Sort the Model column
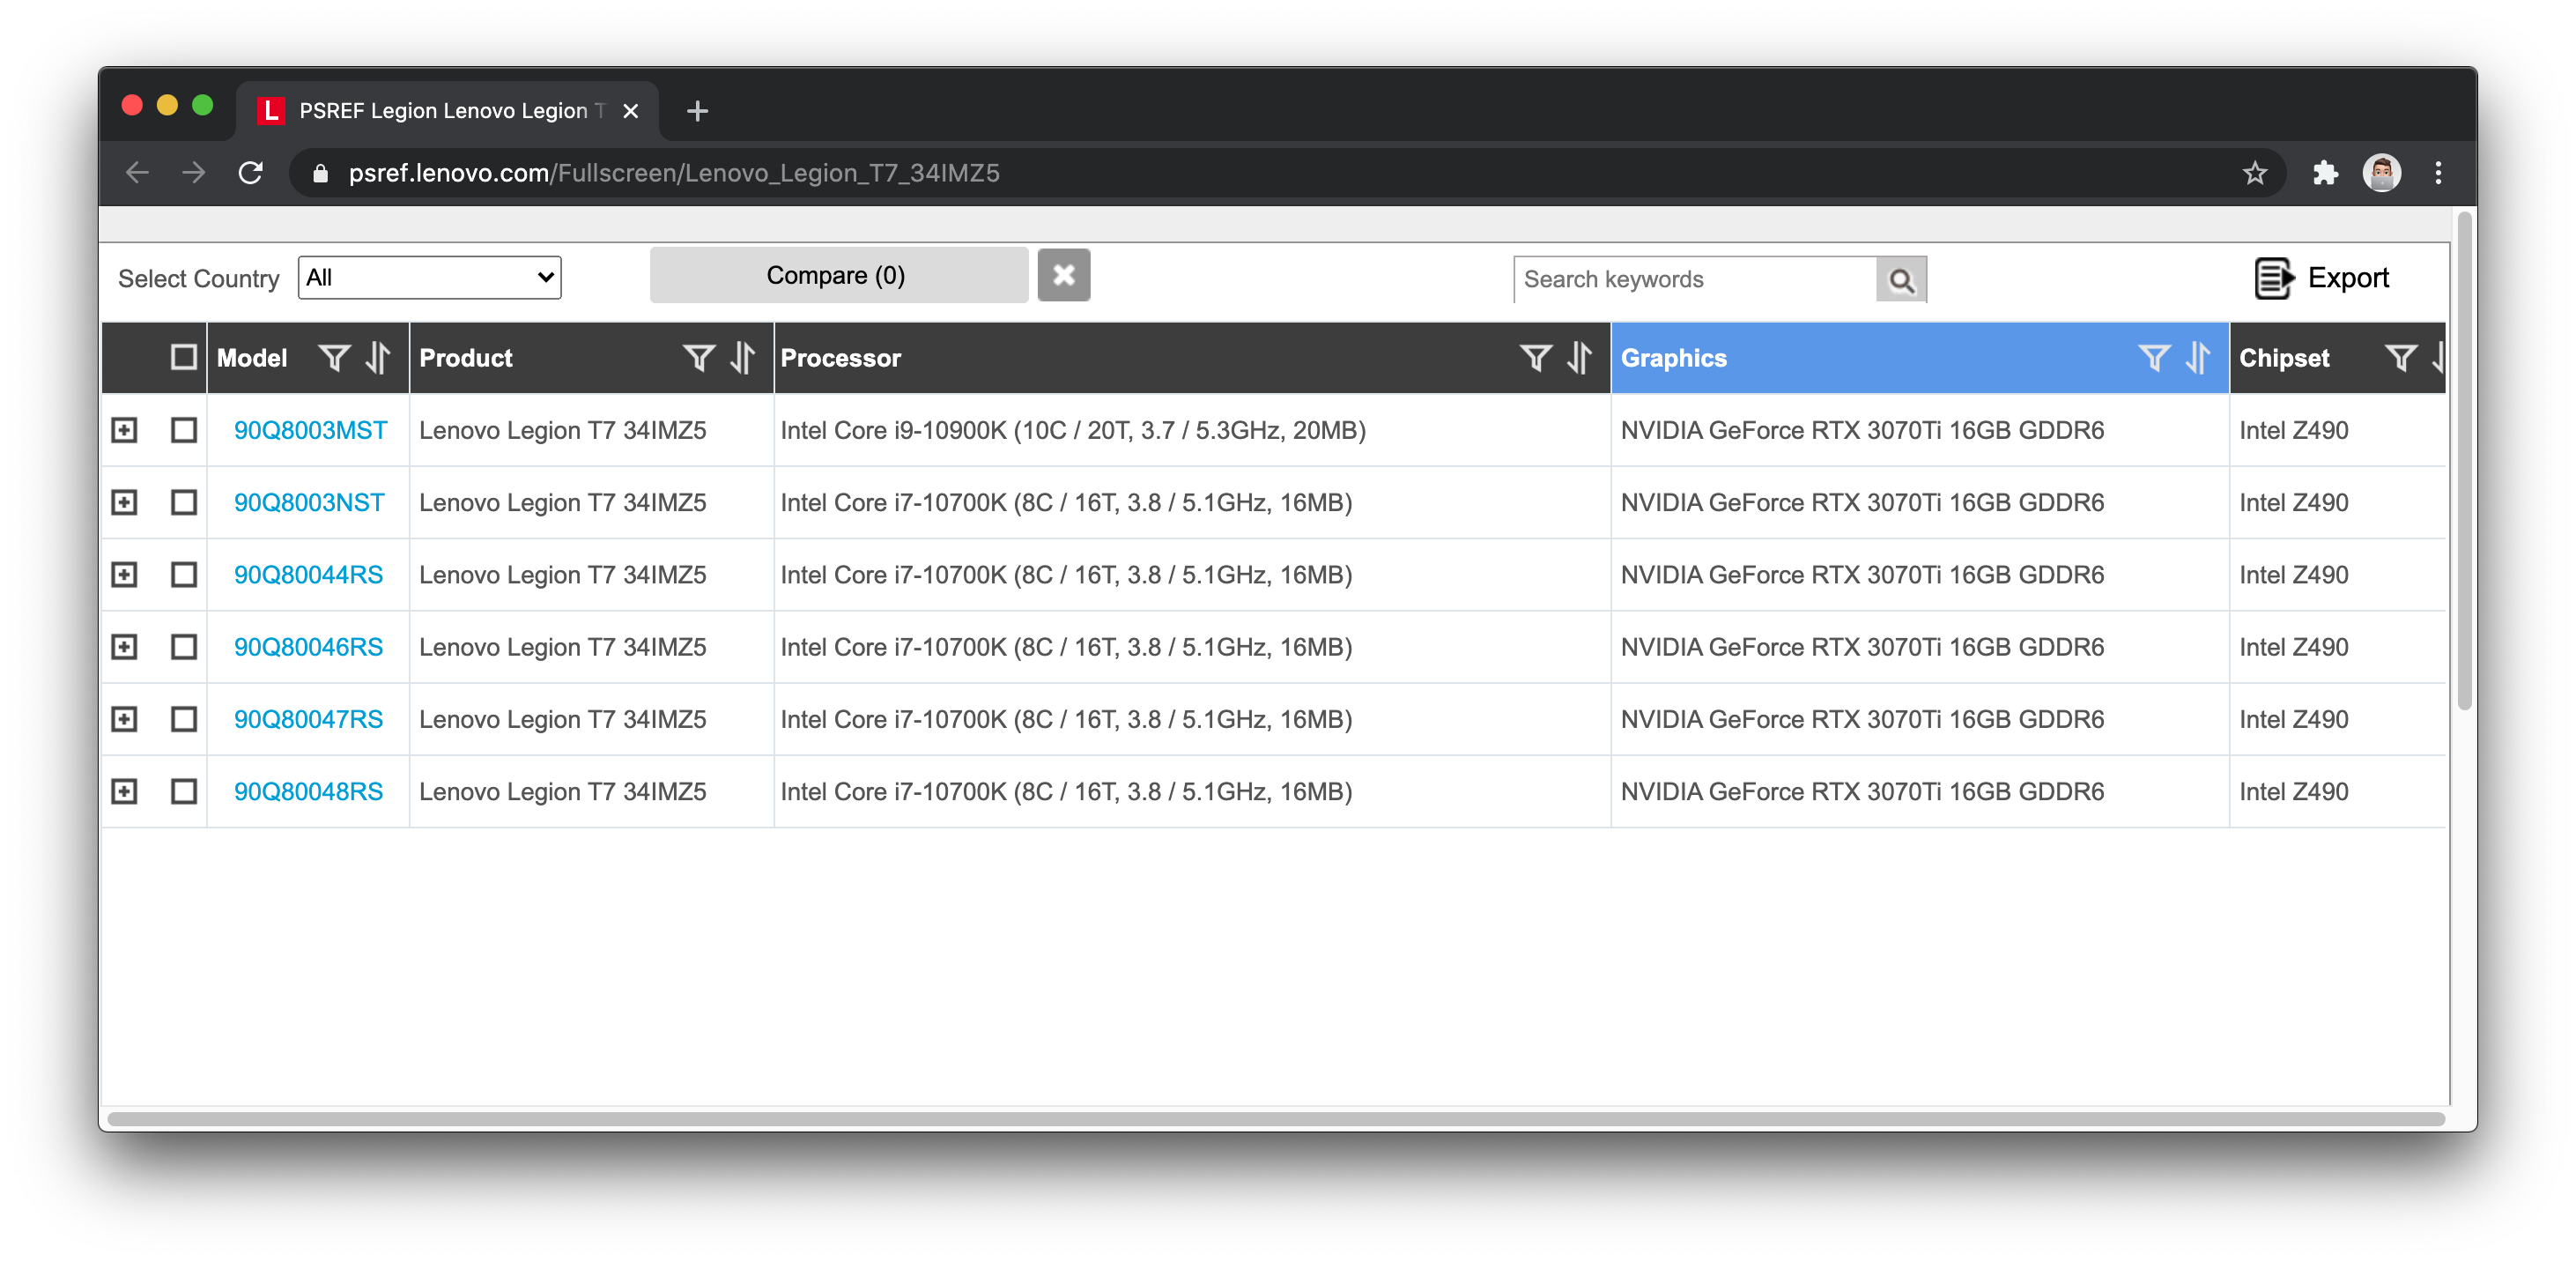 [377, 358]
